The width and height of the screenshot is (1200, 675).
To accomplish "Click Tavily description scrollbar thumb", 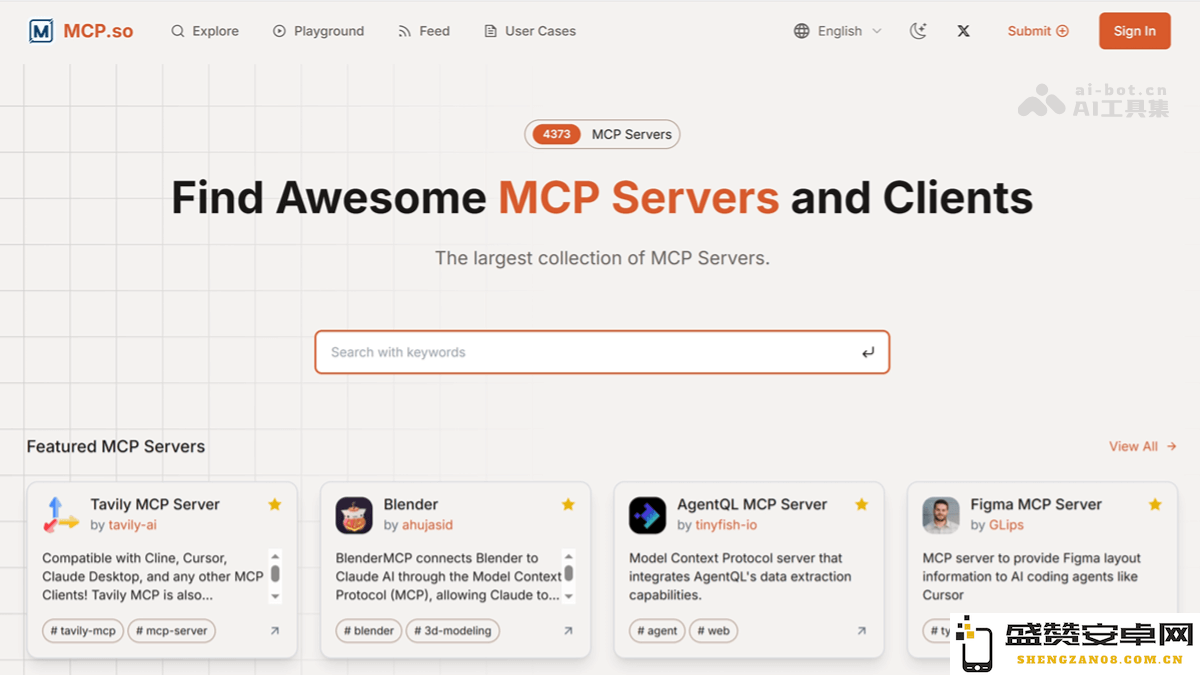I will 275,574.
